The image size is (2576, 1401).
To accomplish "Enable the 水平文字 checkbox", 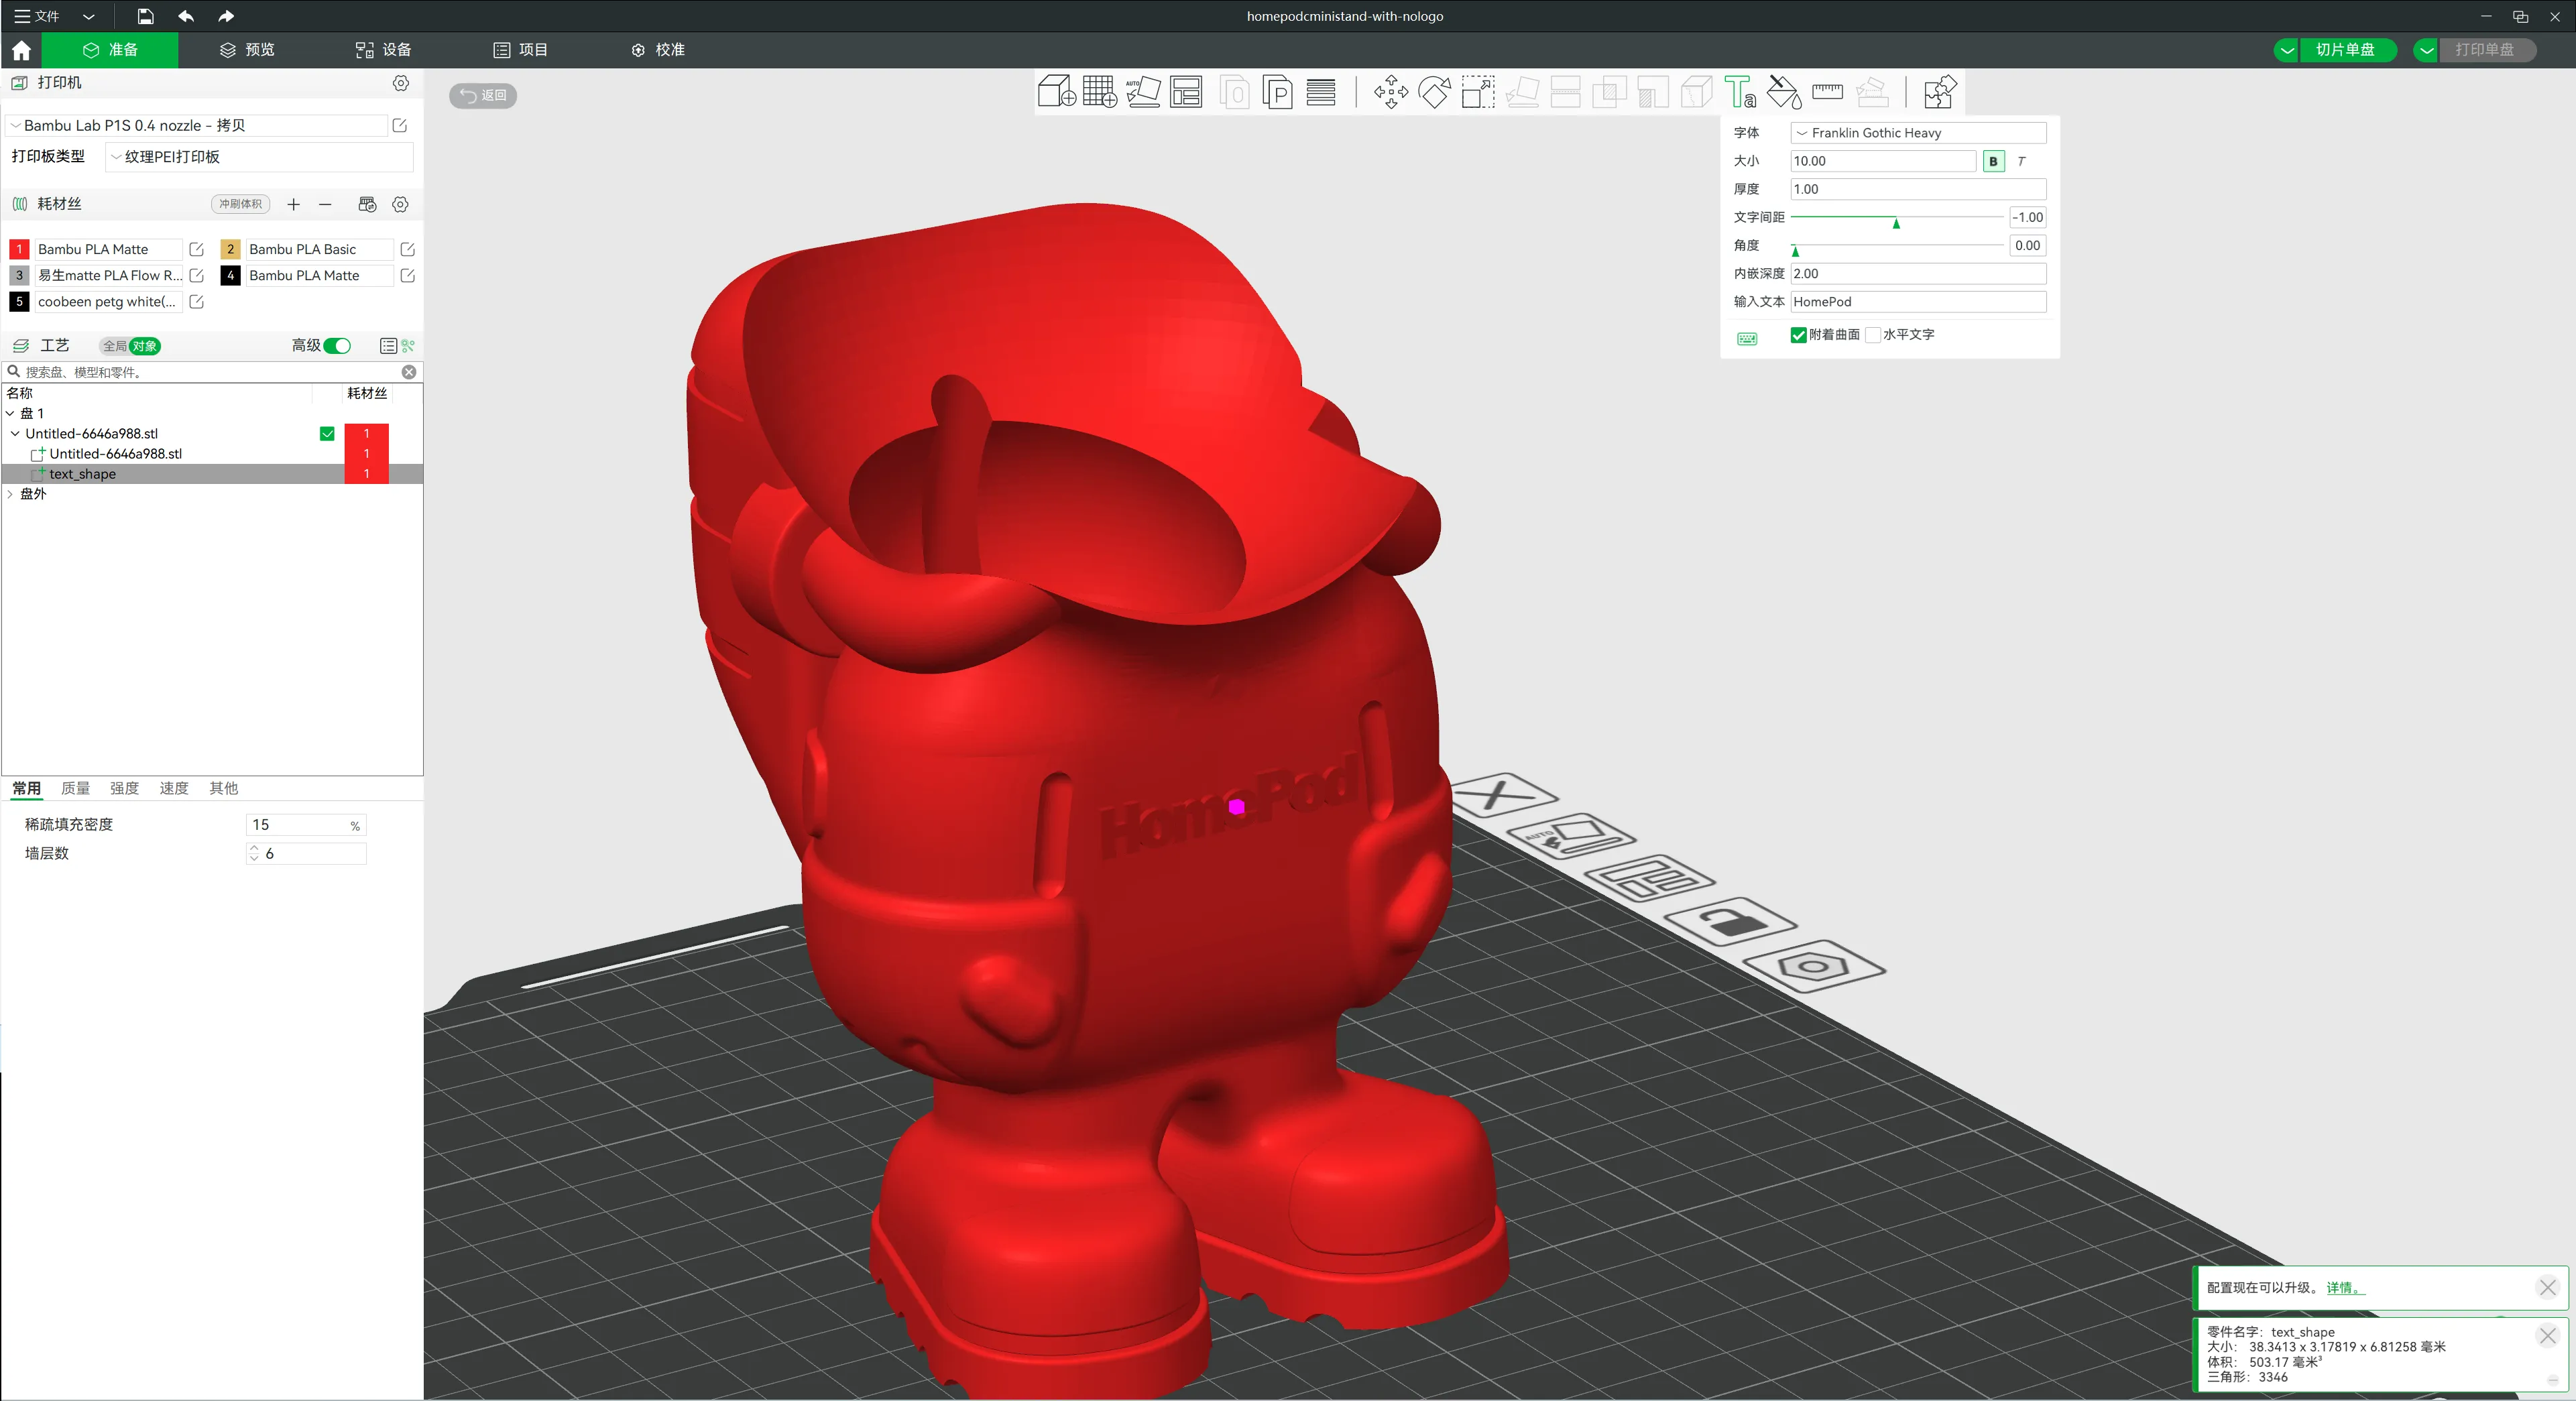I will [x=1873, y=335].
